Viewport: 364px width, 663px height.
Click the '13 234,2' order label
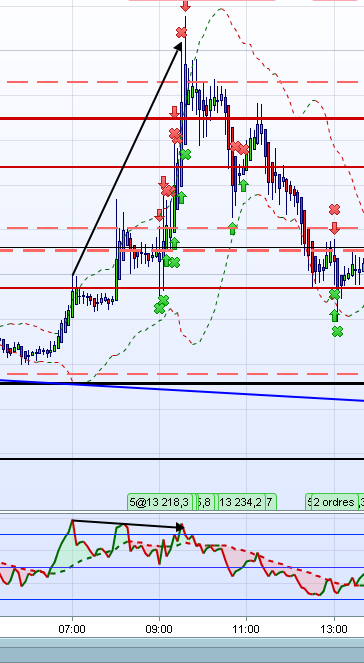tap(240, 502)
